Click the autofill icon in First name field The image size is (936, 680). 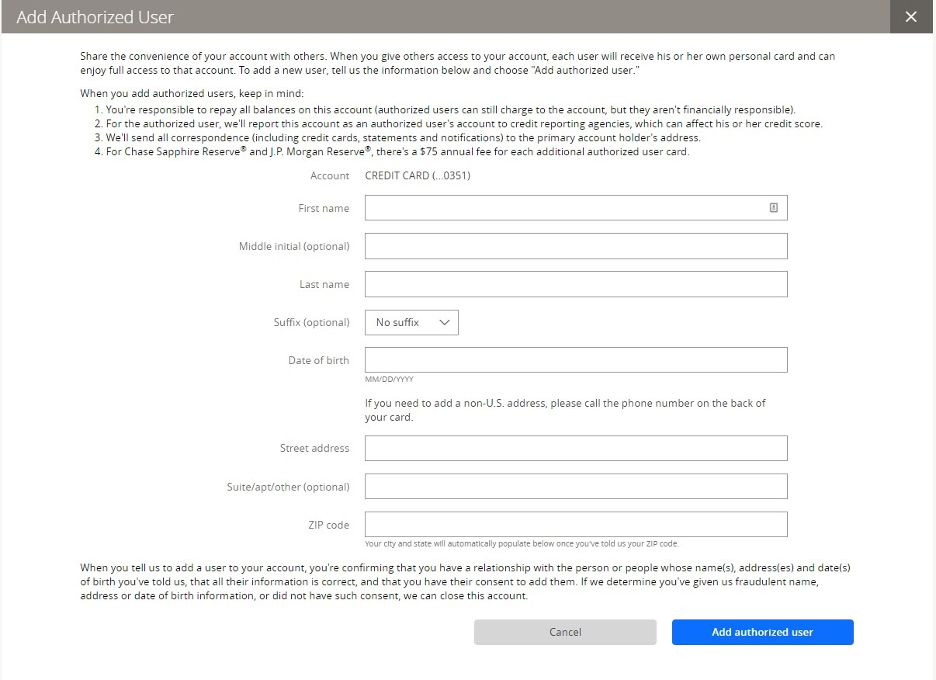tap(773, 208)
